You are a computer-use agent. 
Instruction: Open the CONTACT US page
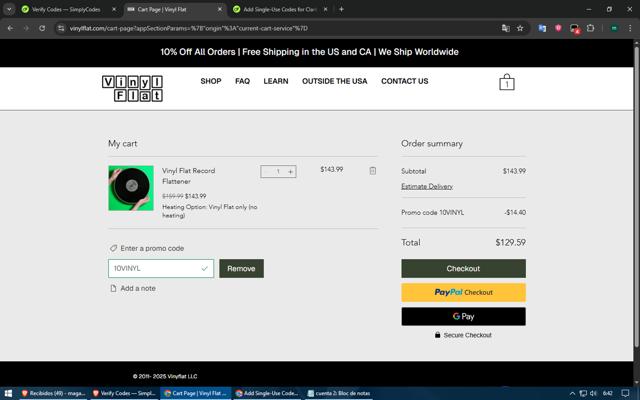point(404,81)
